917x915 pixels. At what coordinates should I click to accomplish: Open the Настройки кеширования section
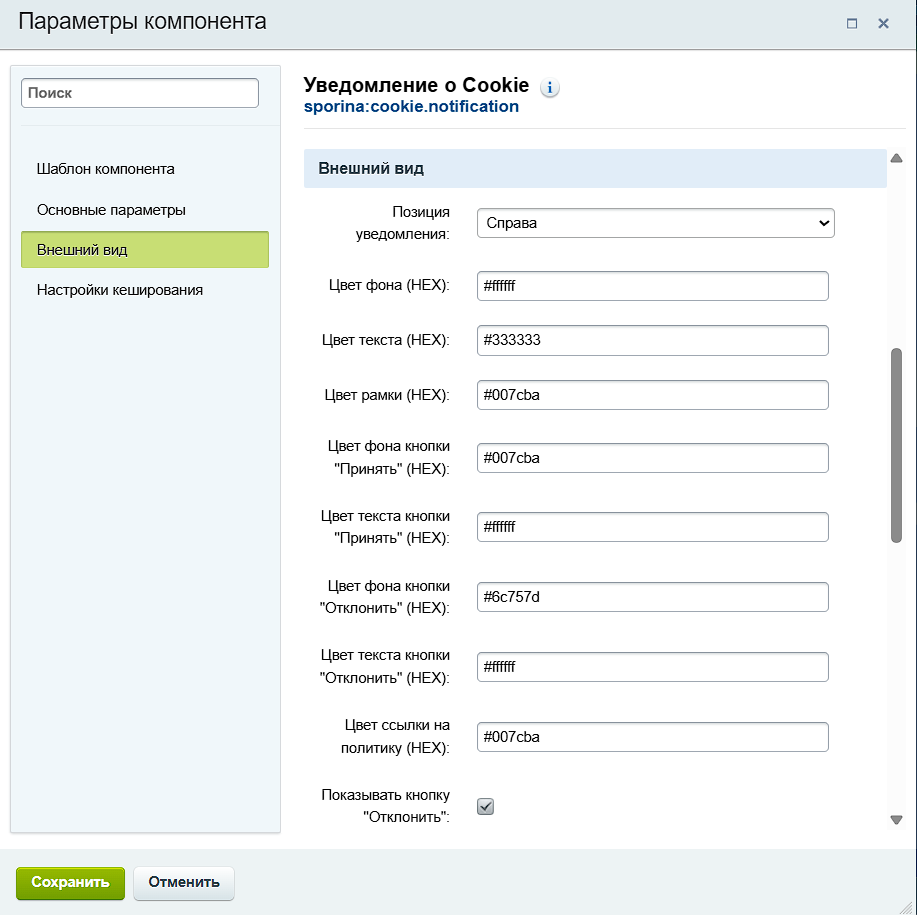[x=120, y=290]
